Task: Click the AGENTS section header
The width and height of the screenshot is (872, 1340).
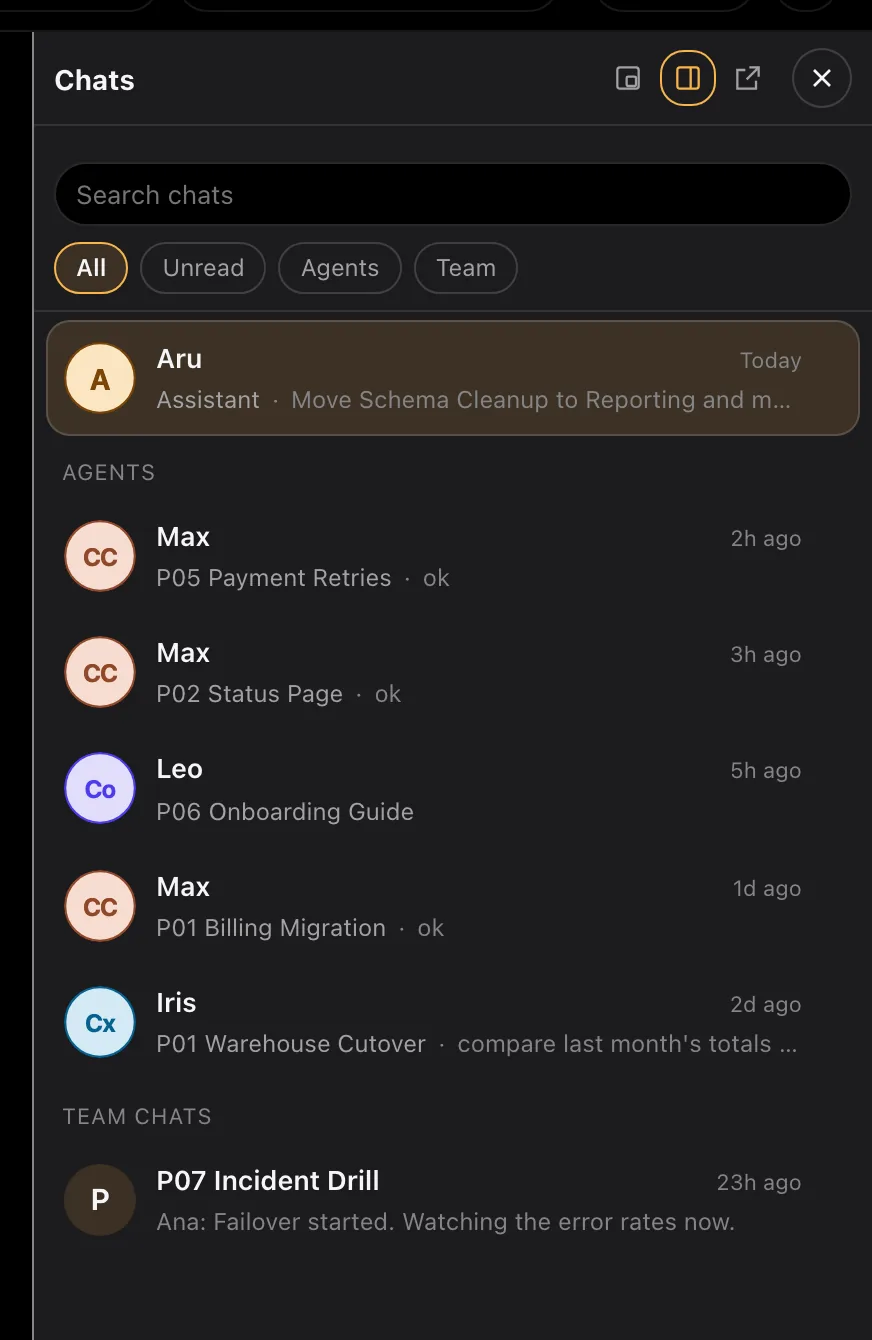Action: (x=109, y=473)
